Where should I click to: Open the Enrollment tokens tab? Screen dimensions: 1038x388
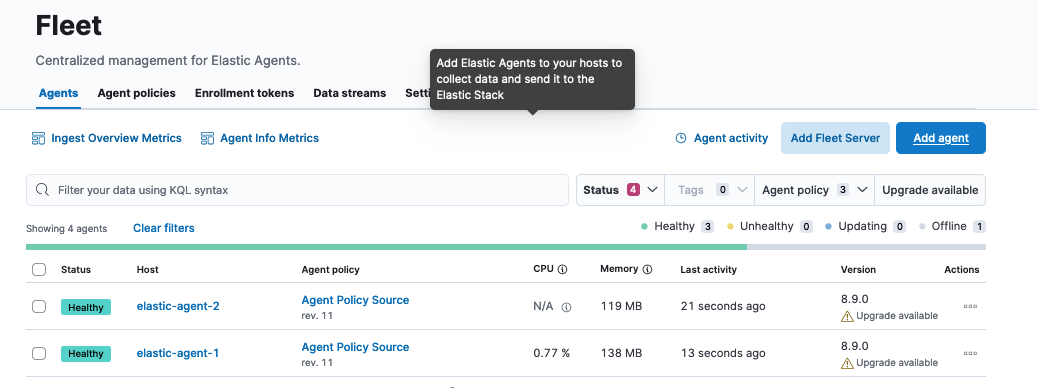(244, 93)
